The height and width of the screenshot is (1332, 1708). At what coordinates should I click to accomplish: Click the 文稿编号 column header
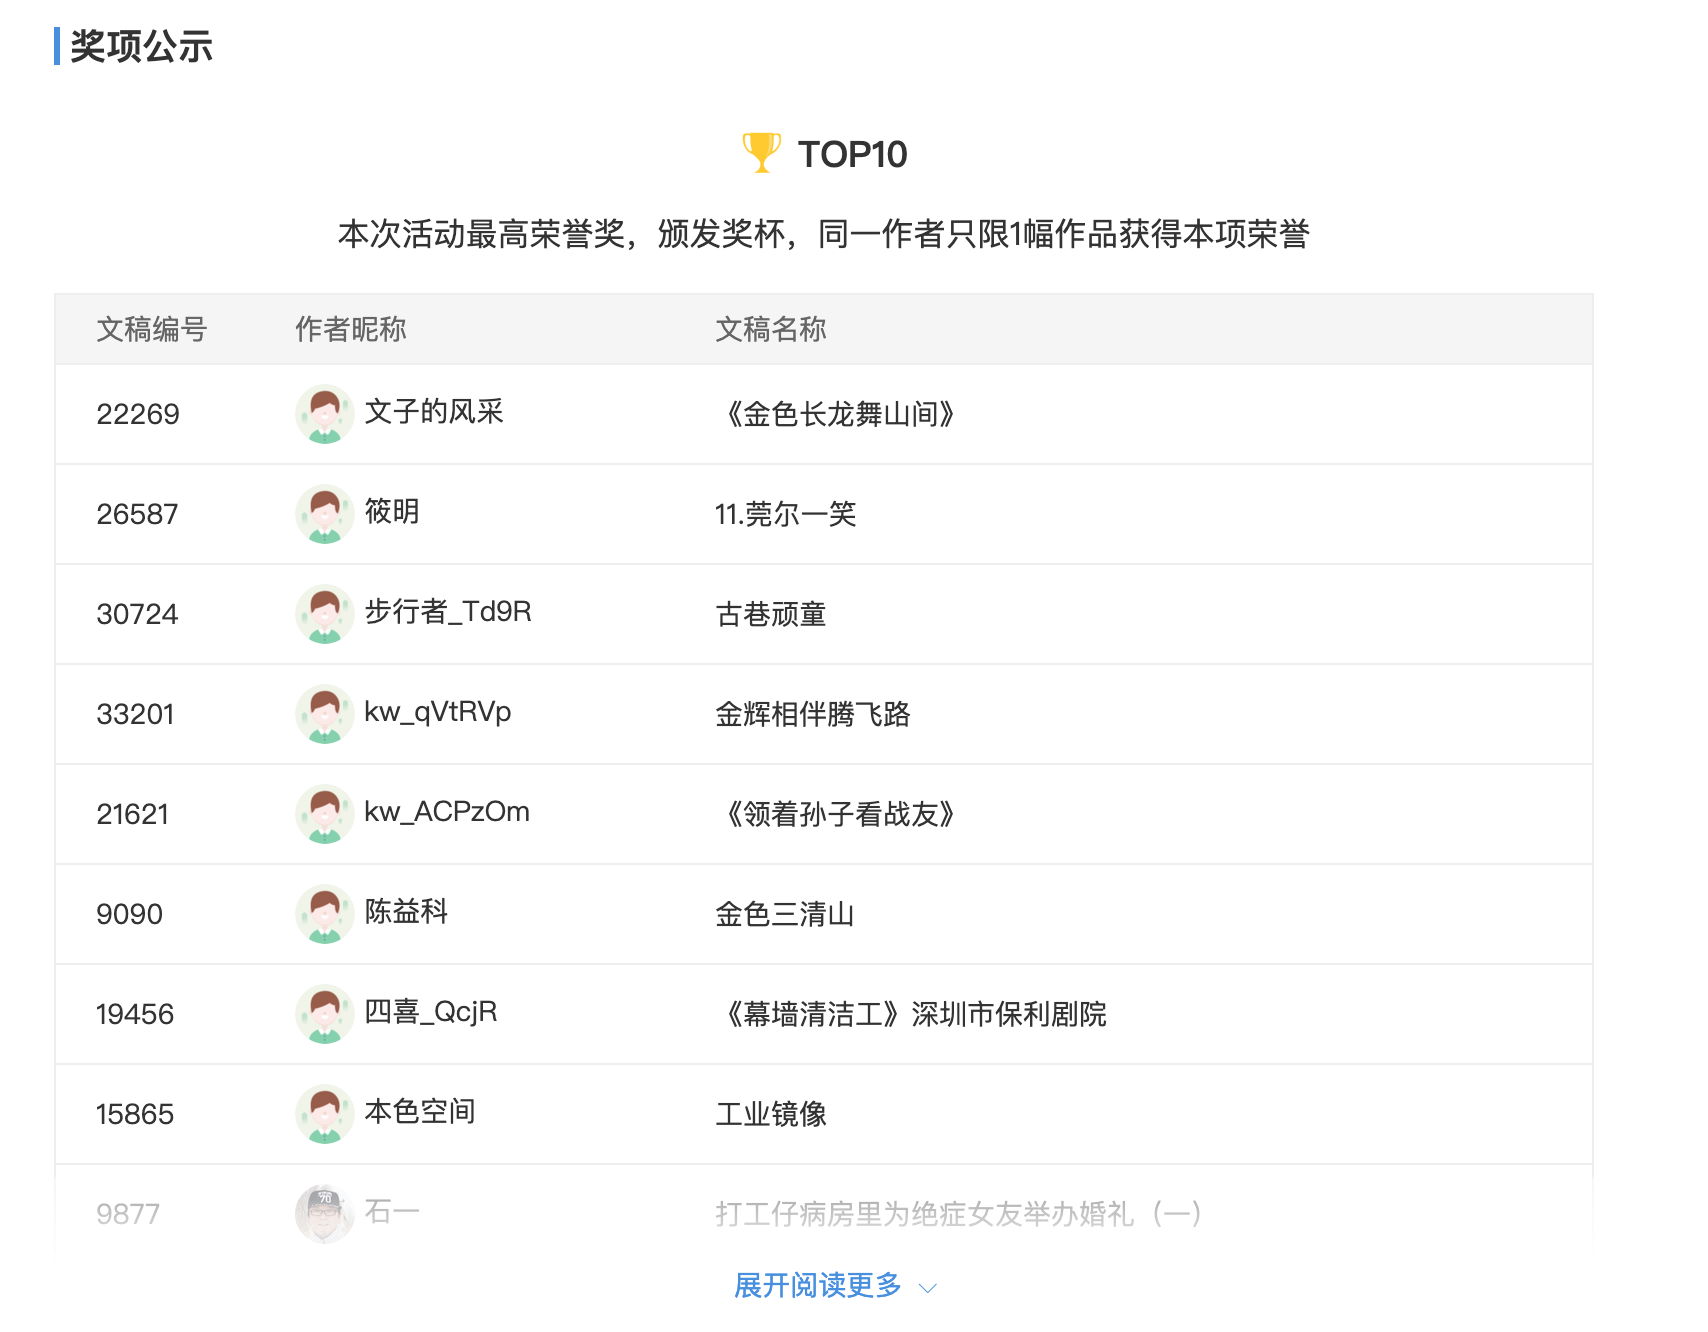pyautogui.click(x=152, y=329)
